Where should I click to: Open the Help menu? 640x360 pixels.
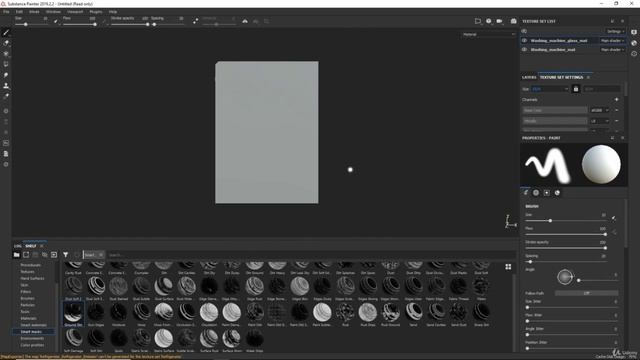click(113, 12)
